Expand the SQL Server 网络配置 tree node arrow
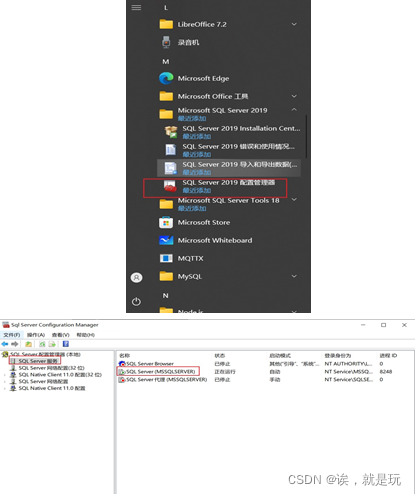This screenshot has width=416, height=496. [x=5, y=381]
